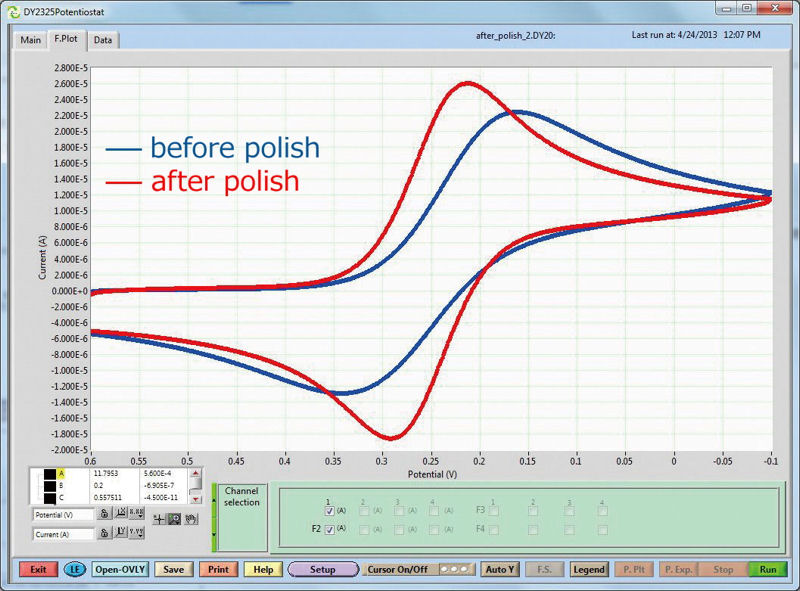This screenshot has height=591, width=800.
Task: Uncheck channel 1 checkbox in first row
Action: [x=329, y=511]
